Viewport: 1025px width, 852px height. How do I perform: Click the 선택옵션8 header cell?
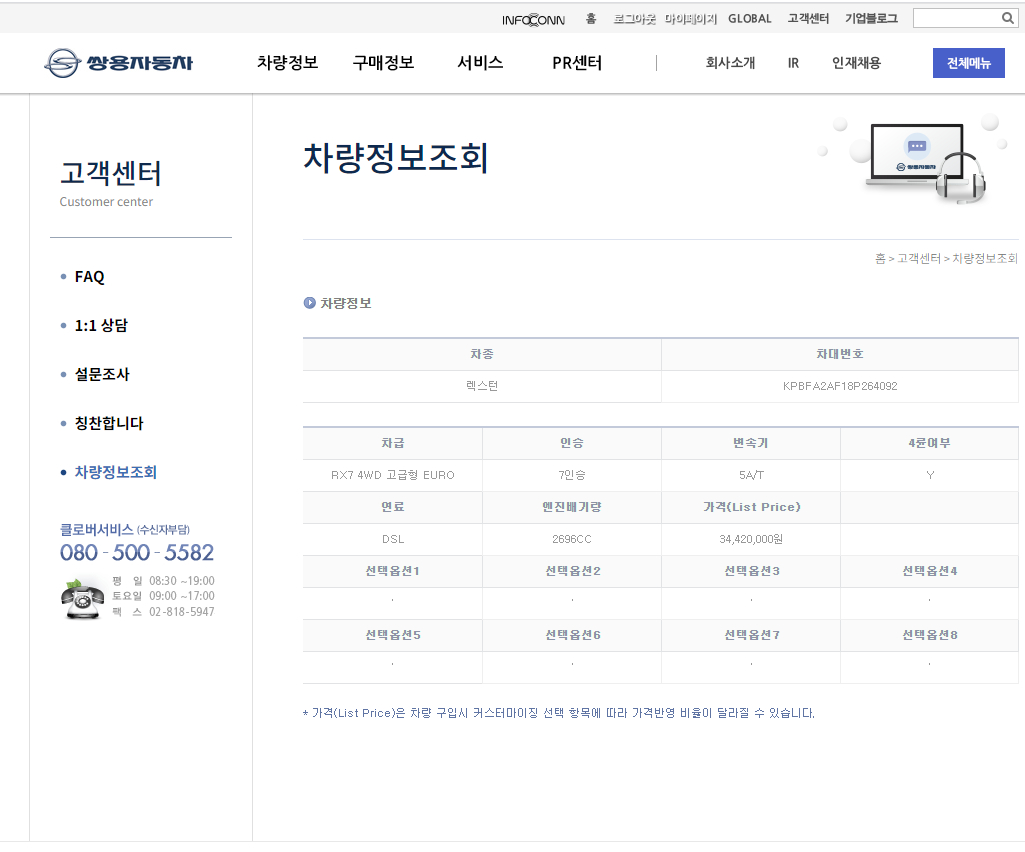[x=930, y=636]
